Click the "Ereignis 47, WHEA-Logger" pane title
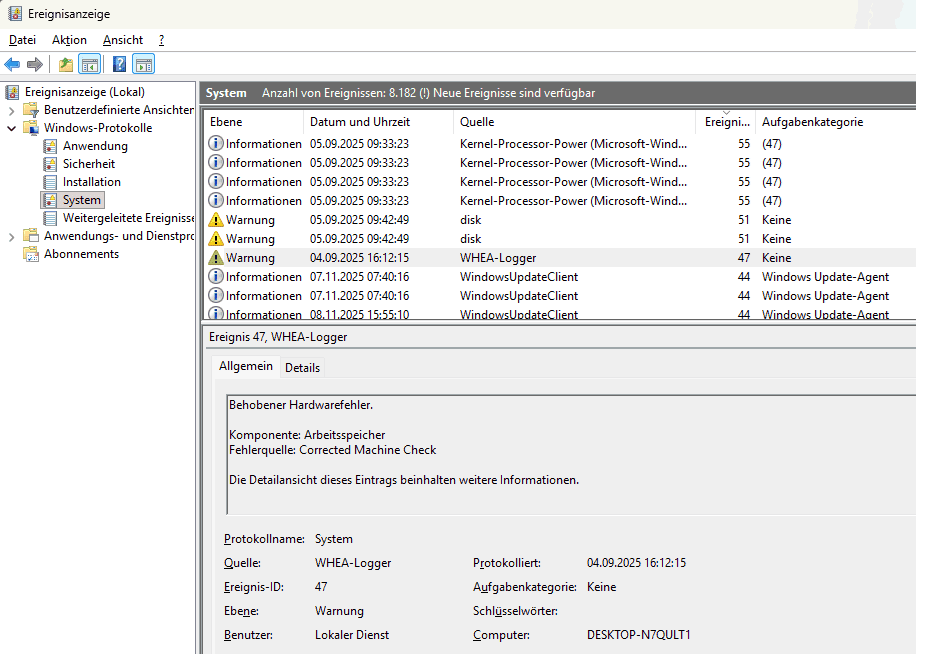Viewport: 926px width, 654px height. pos(278,337)
